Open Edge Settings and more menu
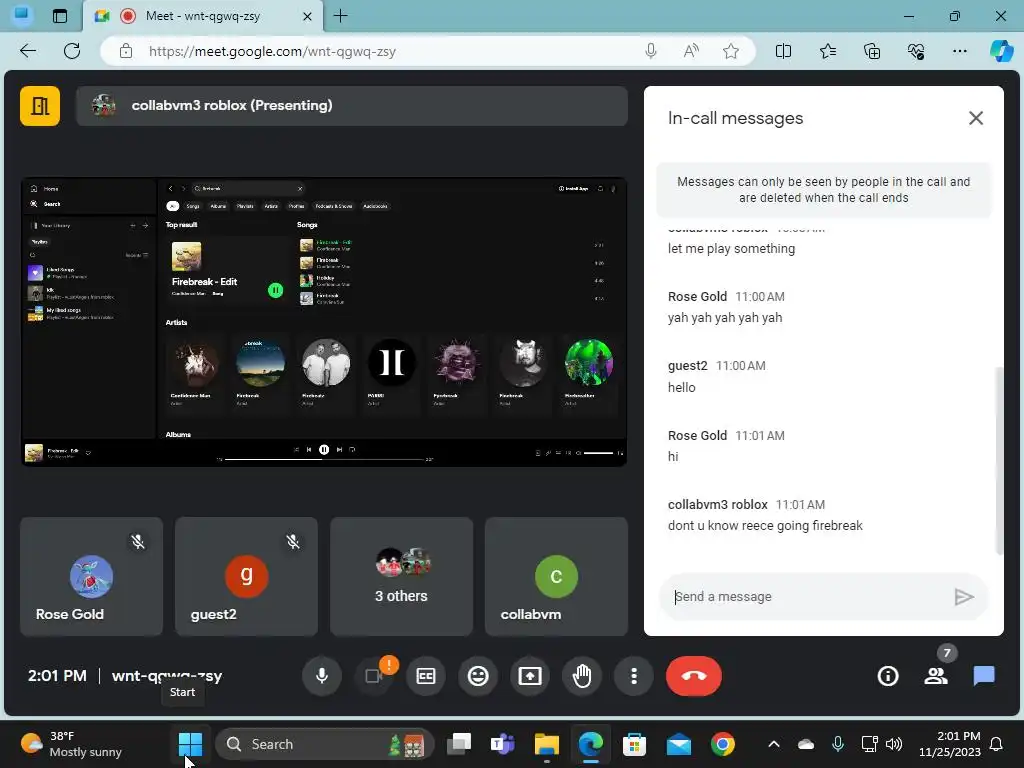The height and width of the screenshot is (768, 1024). (x=959, y=52)
